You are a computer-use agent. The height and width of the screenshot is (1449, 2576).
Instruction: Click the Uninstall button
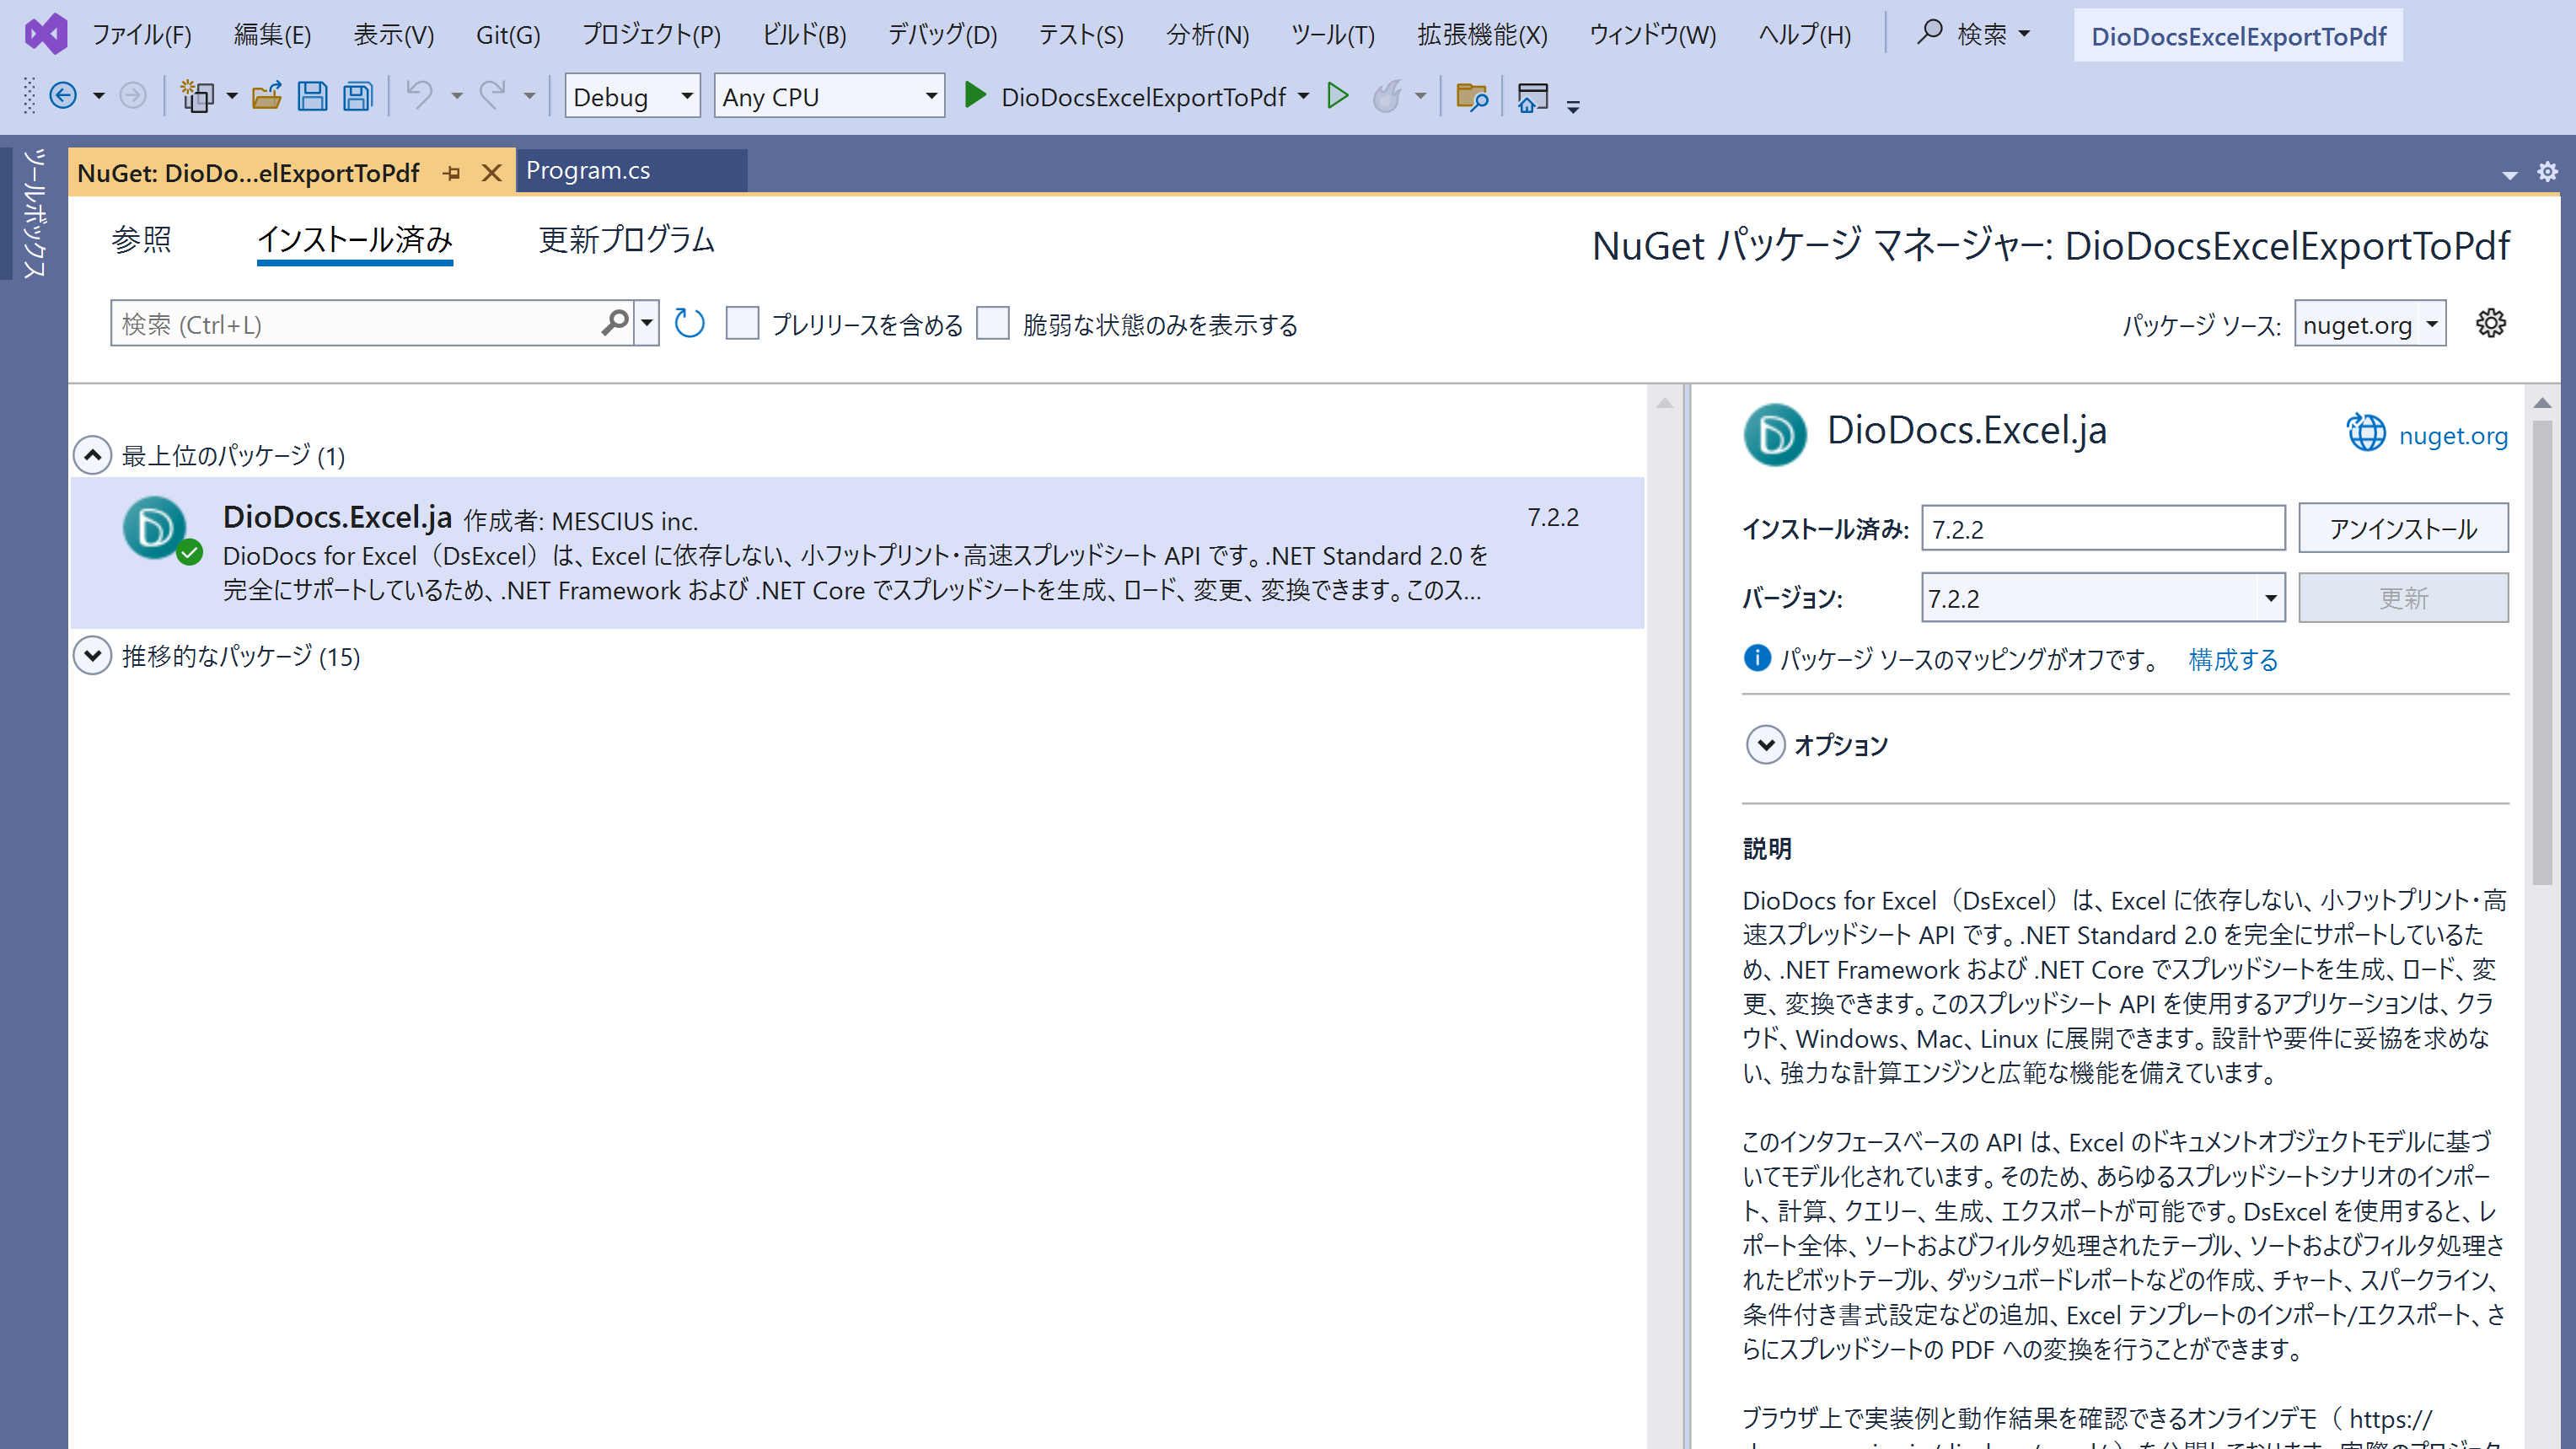[2403, 527]
